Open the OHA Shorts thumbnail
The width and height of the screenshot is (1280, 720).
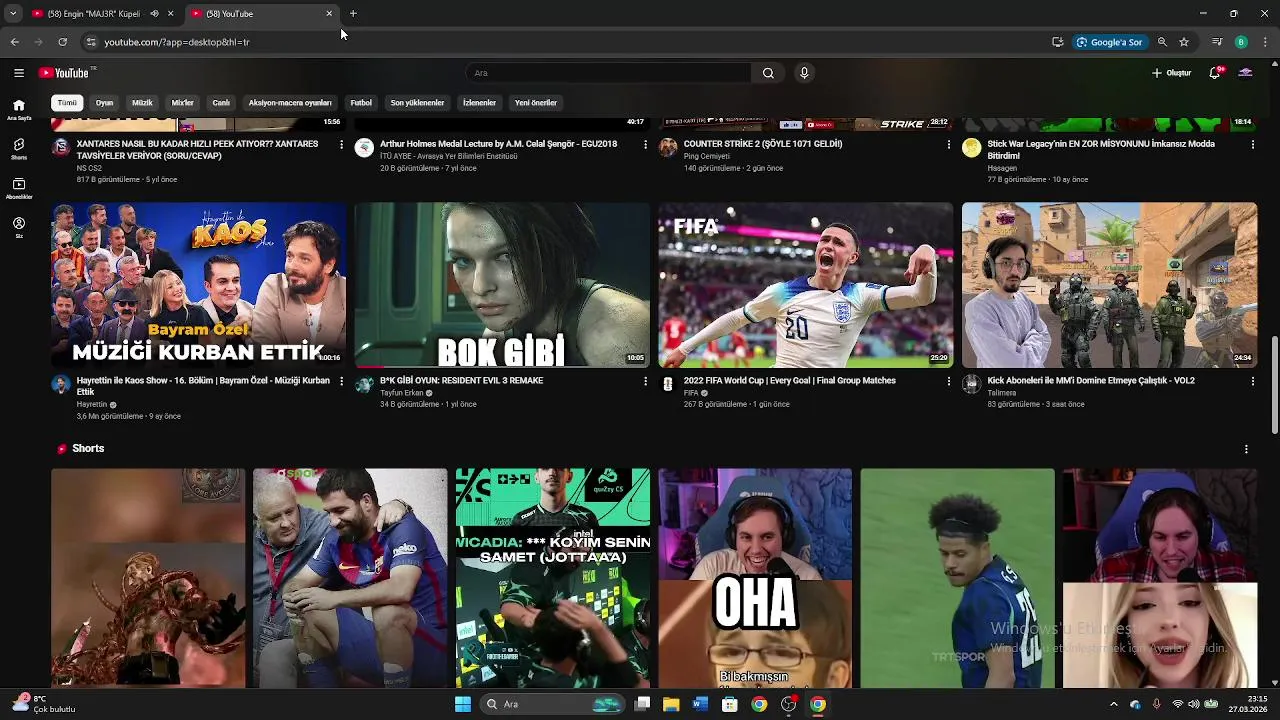click(x=755, y=578)
